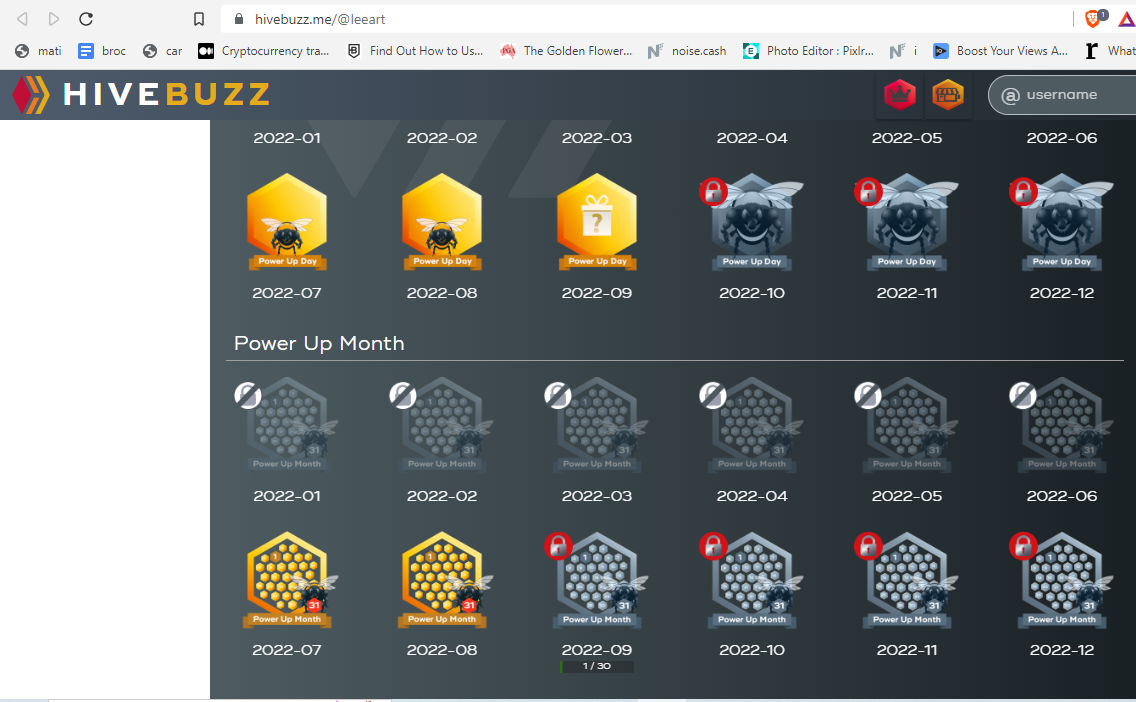This screenshot has height=702, width=1136.
Task: Open the 'Photo Editor : Pixlr...' bookmark
Action: (809, 51)
